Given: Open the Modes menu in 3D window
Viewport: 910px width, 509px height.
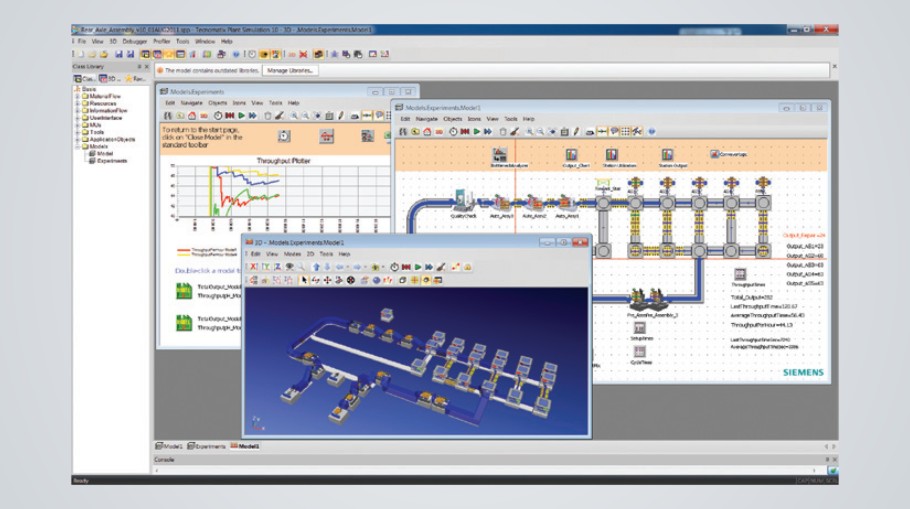Looking at the screenshot, I should pyautogui.click(x=292, y=254).
